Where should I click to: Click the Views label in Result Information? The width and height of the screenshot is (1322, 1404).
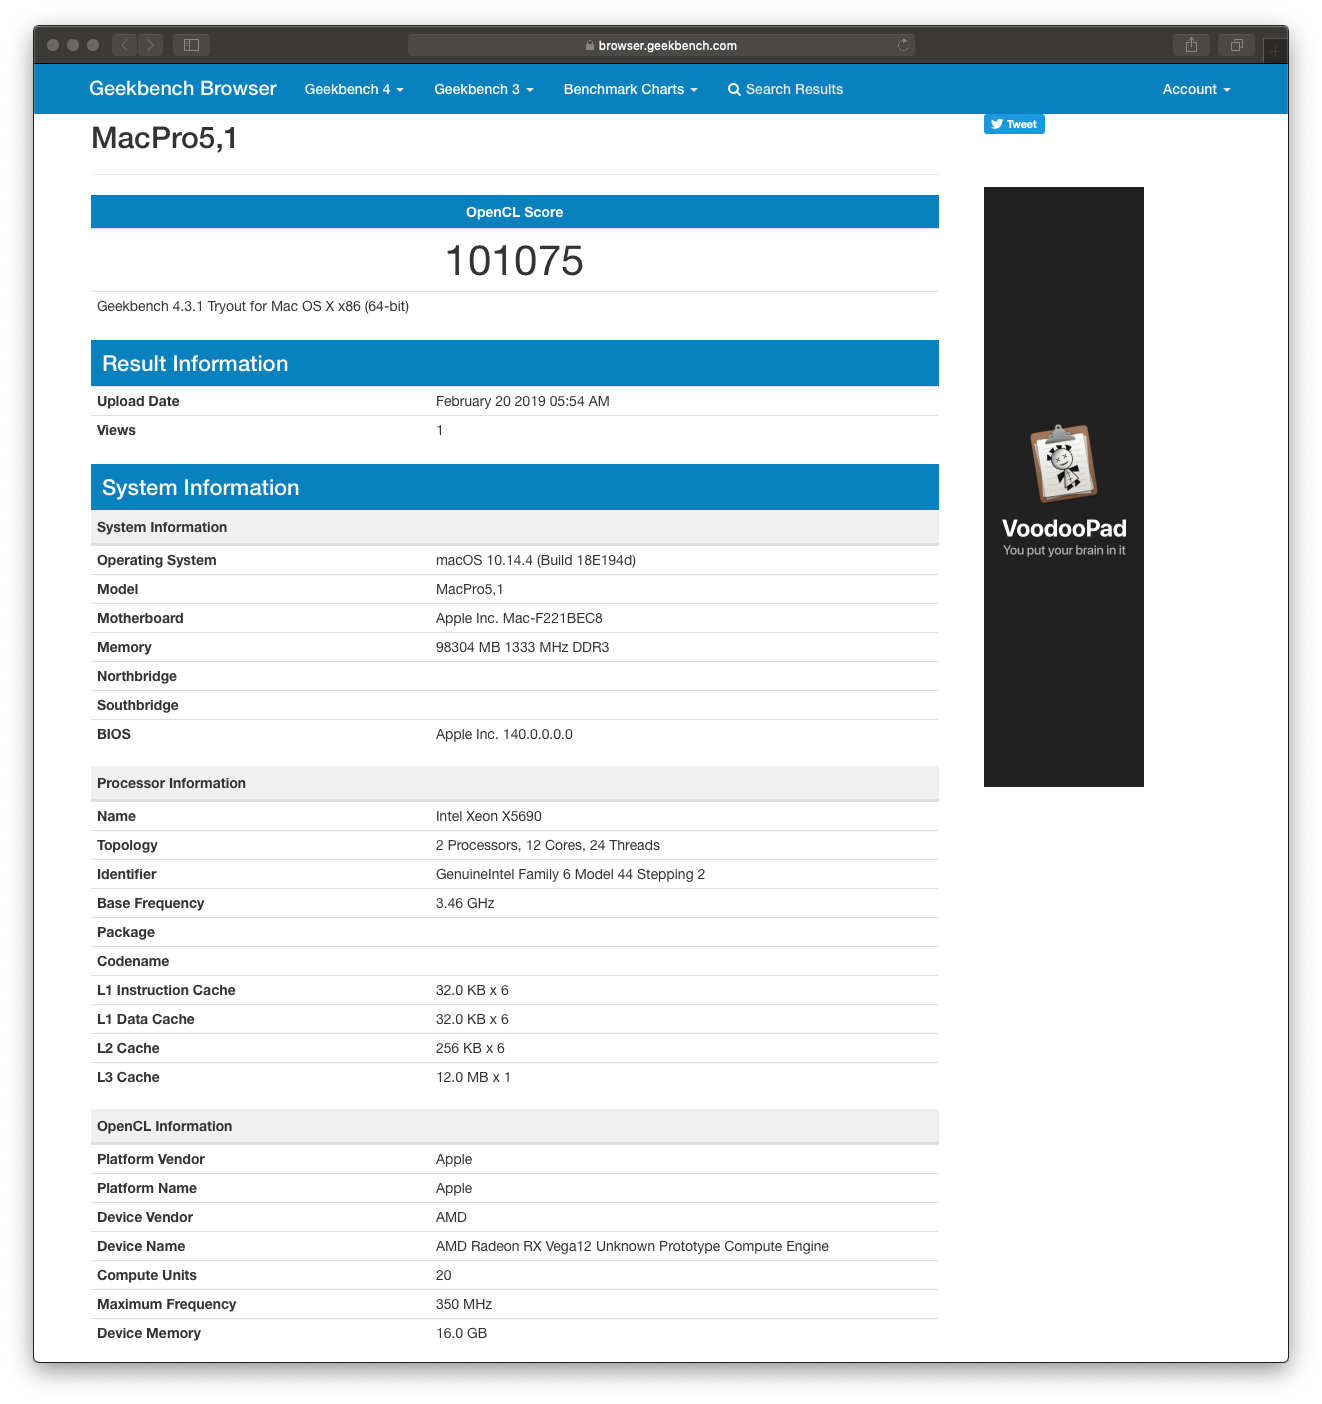coord(116,430)
